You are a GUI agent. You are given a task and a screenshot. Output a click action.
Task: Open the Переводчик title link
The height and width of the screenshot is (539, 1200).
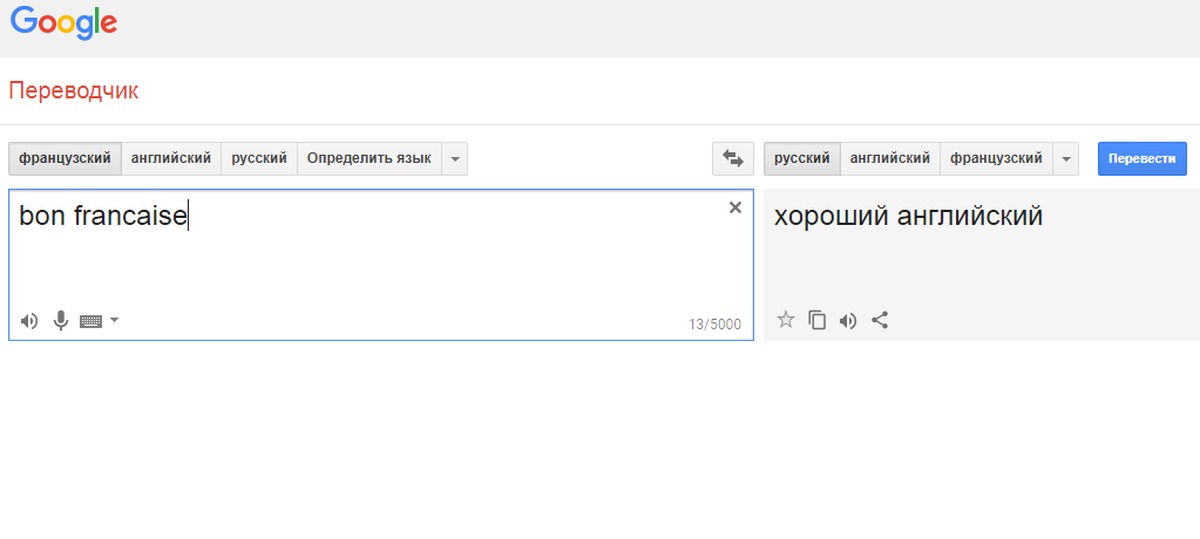pos(74,91)
